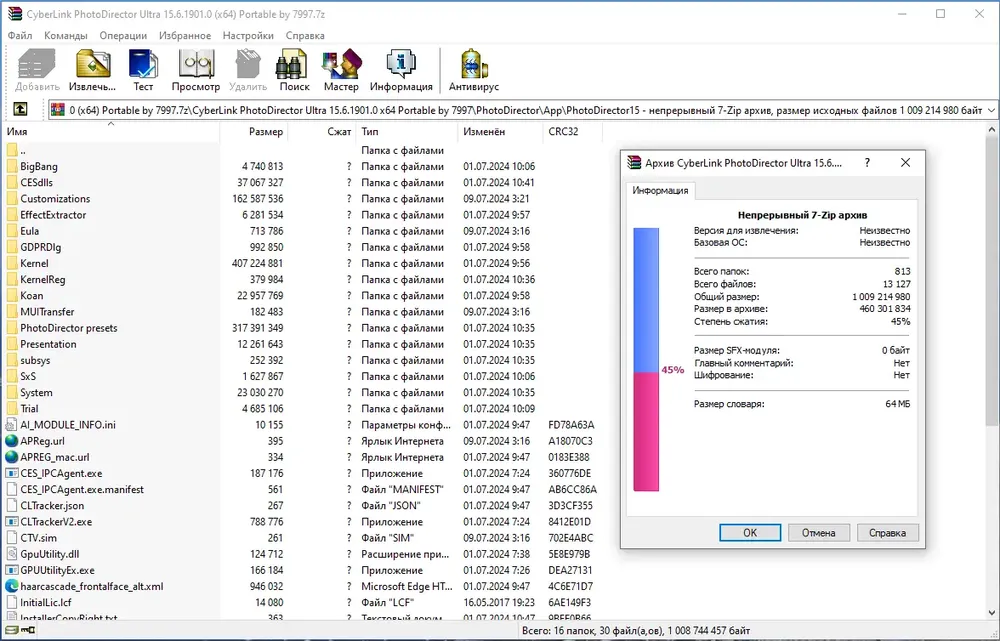Click the Test (Тест) toolbar icon

tap(143, 68)
